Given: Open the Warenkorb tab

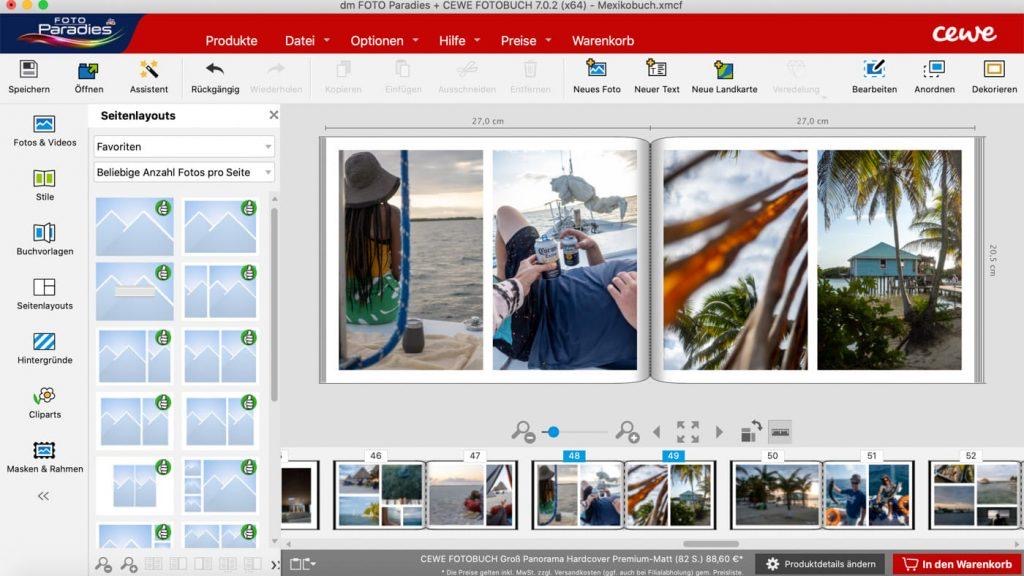Looking at the screenshot, I should pyautogui.click(x=603, y=40).
